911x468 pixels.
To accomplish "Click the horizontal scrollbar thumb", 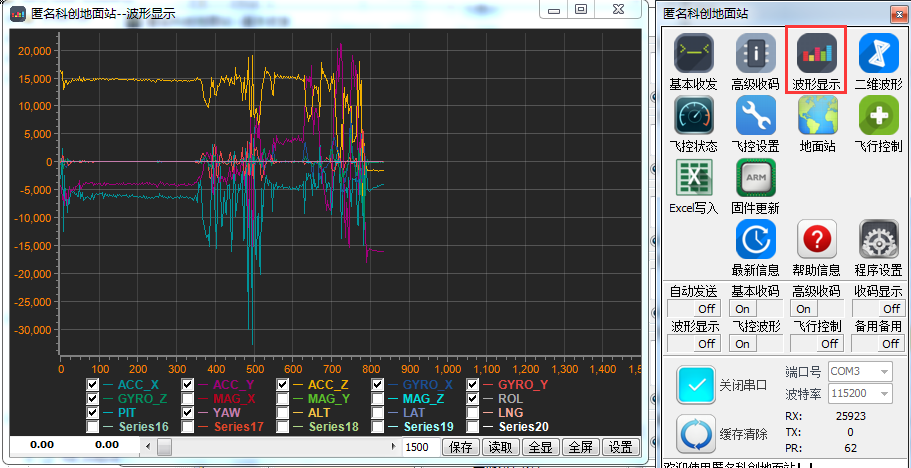I will click(x=164, y=447).
